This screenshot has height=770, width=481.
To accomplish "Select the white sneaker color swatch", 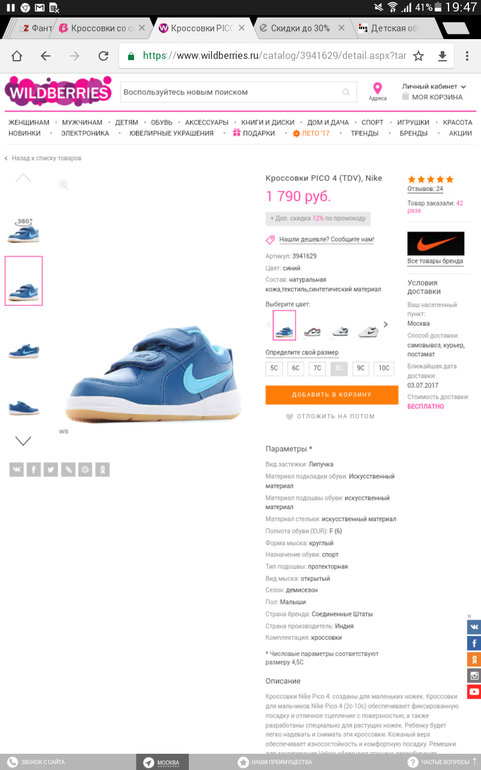I will pos(368,331).
